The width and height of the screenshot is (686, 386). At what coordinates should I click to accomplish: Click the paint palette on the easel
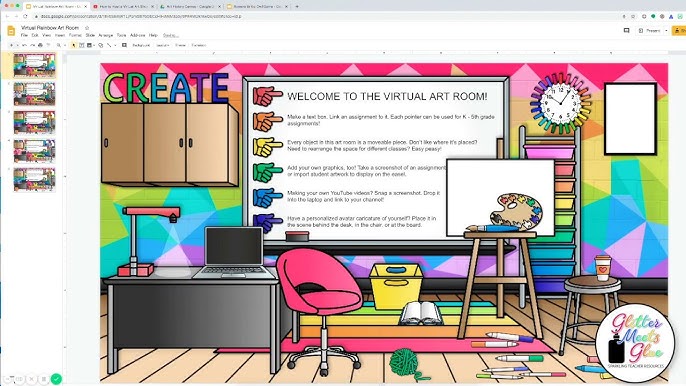pyautogui.click(x=516, y=211)
